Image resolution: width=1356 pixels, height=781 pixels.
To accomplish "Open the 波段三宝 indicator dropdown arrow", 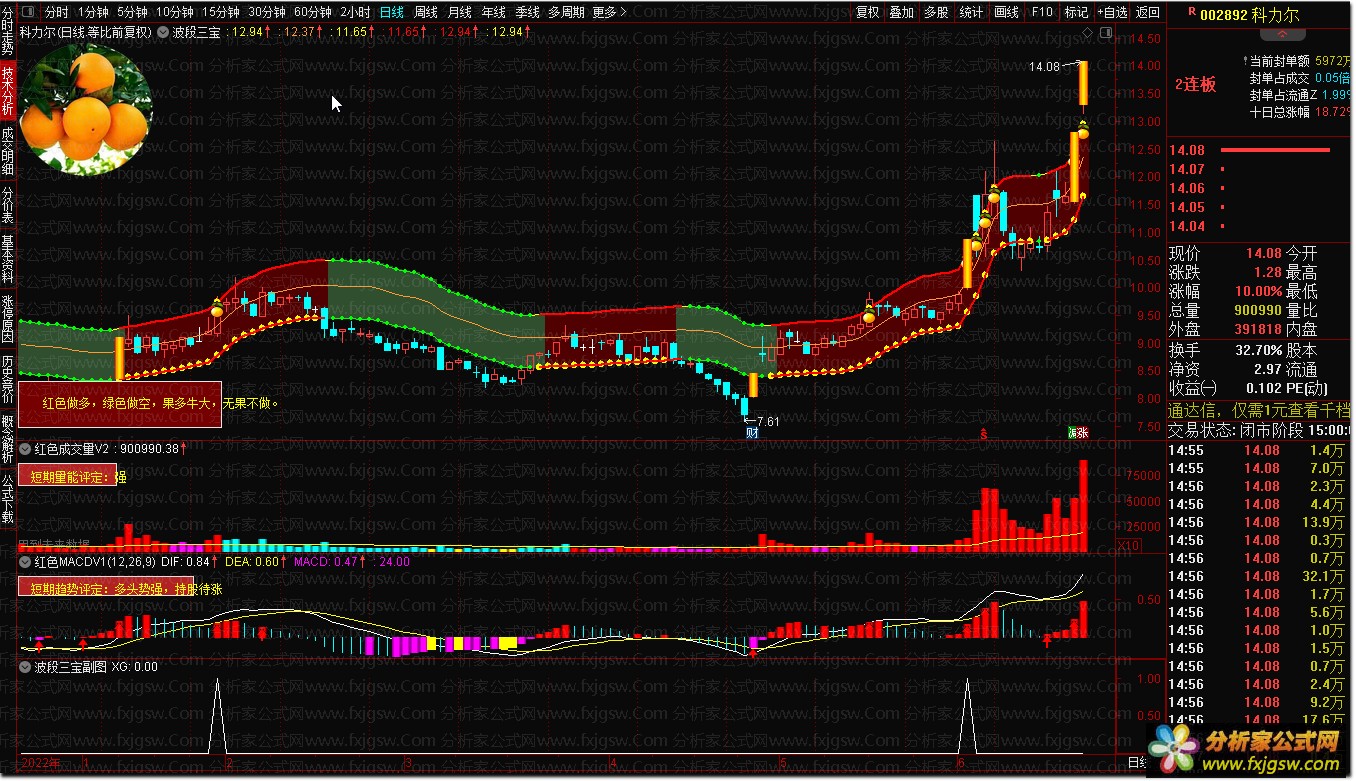I will (163, 31).
